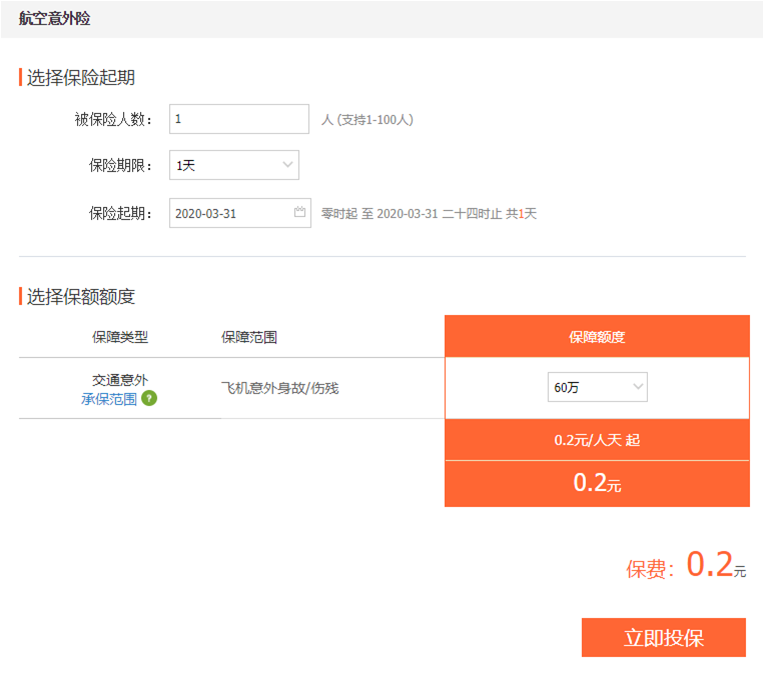Click the 保费 total price at the bottom
764x696 pixels.
[686, 567]
